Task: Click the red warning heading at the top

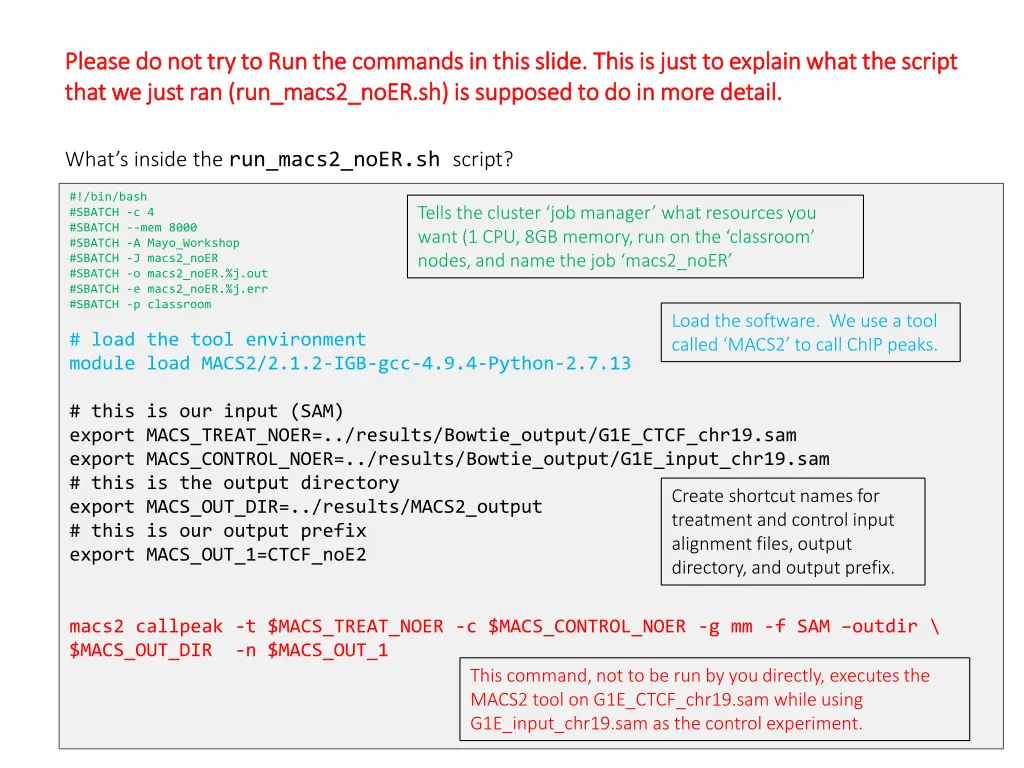Action: click(x=510, y=77)
